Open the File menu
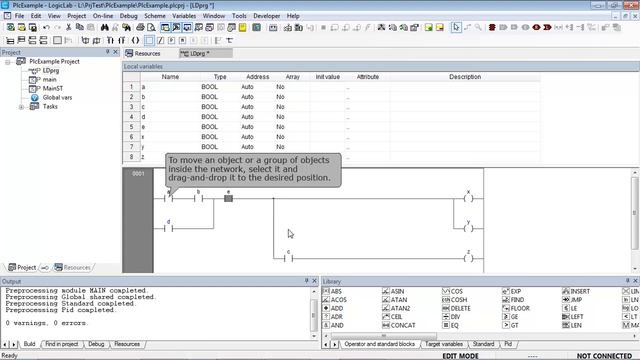The image size is (640, 360). pyautogui.click(x=19, y=16)
